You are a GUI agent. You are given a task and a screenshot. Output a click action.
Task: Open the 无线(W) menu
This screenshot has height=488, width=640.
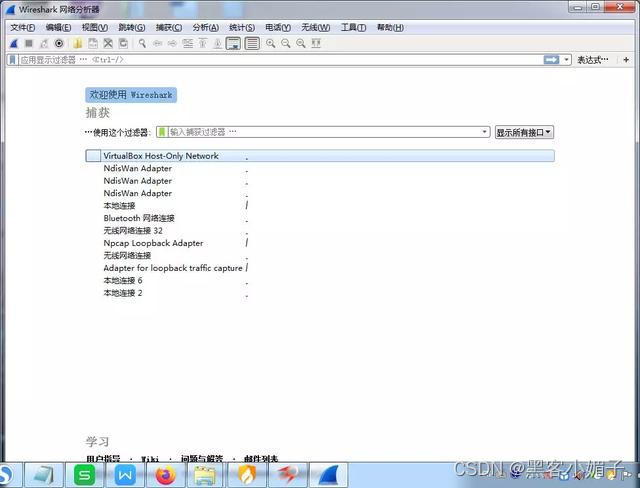[316, 27]
